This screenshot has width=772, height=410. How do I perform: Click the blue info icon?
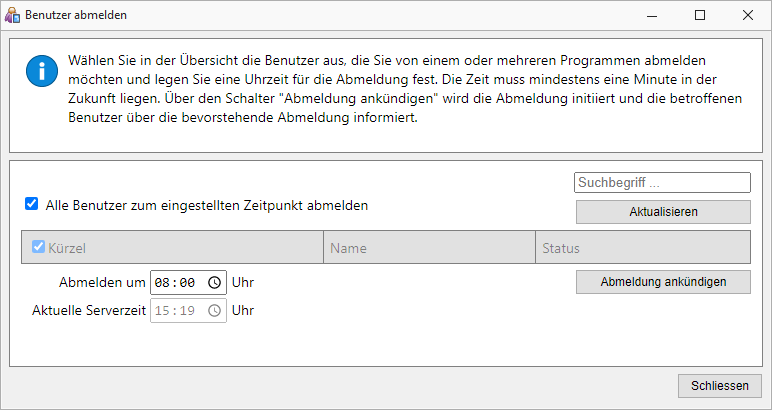[42, 71]
